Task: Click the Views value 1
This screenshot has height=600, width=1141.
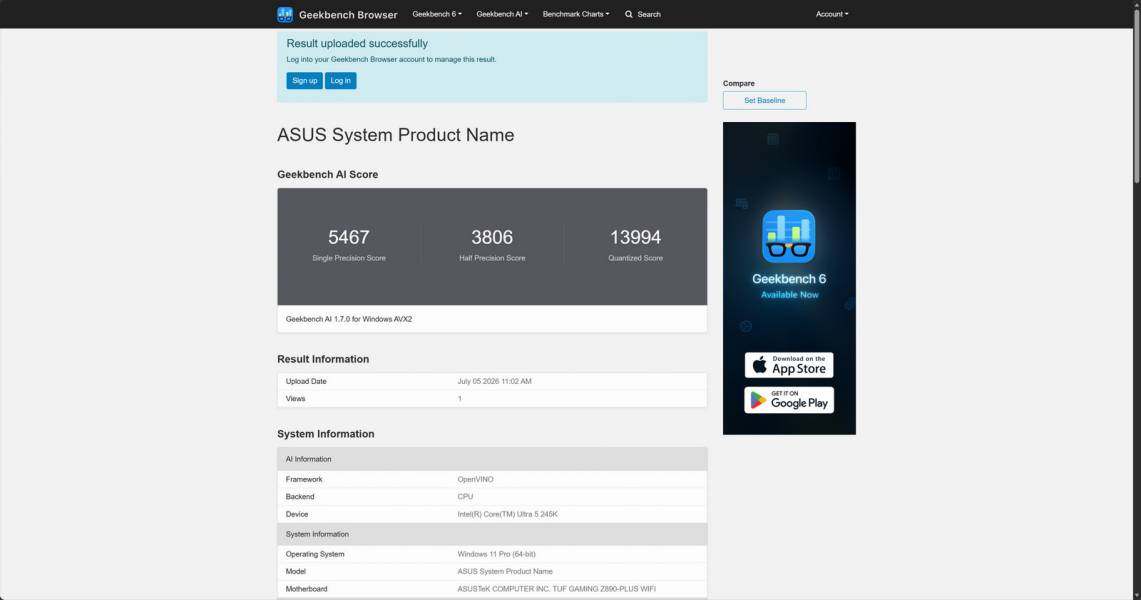Action: [459, 399]
